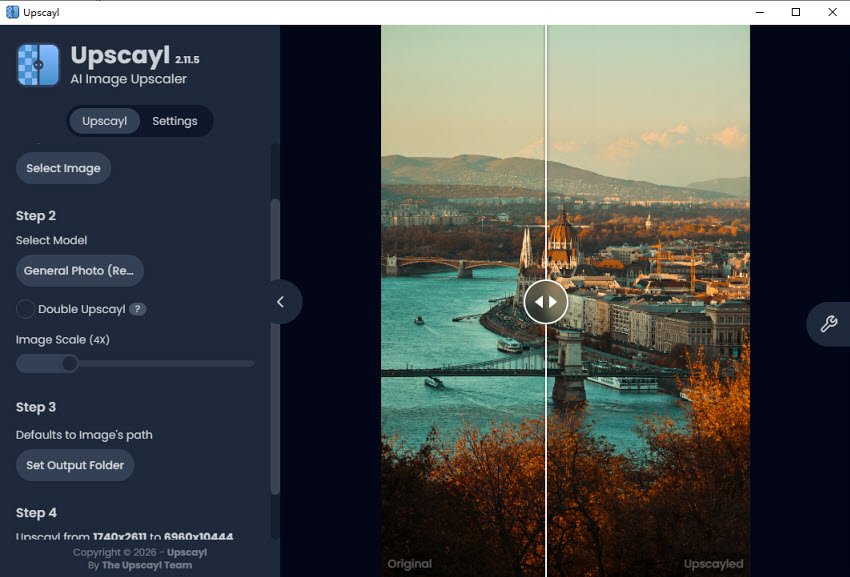This screenshot has width=850, height=577.
Task: Collapse the sidebar using the left chevron
Action: tap(282, 301)
